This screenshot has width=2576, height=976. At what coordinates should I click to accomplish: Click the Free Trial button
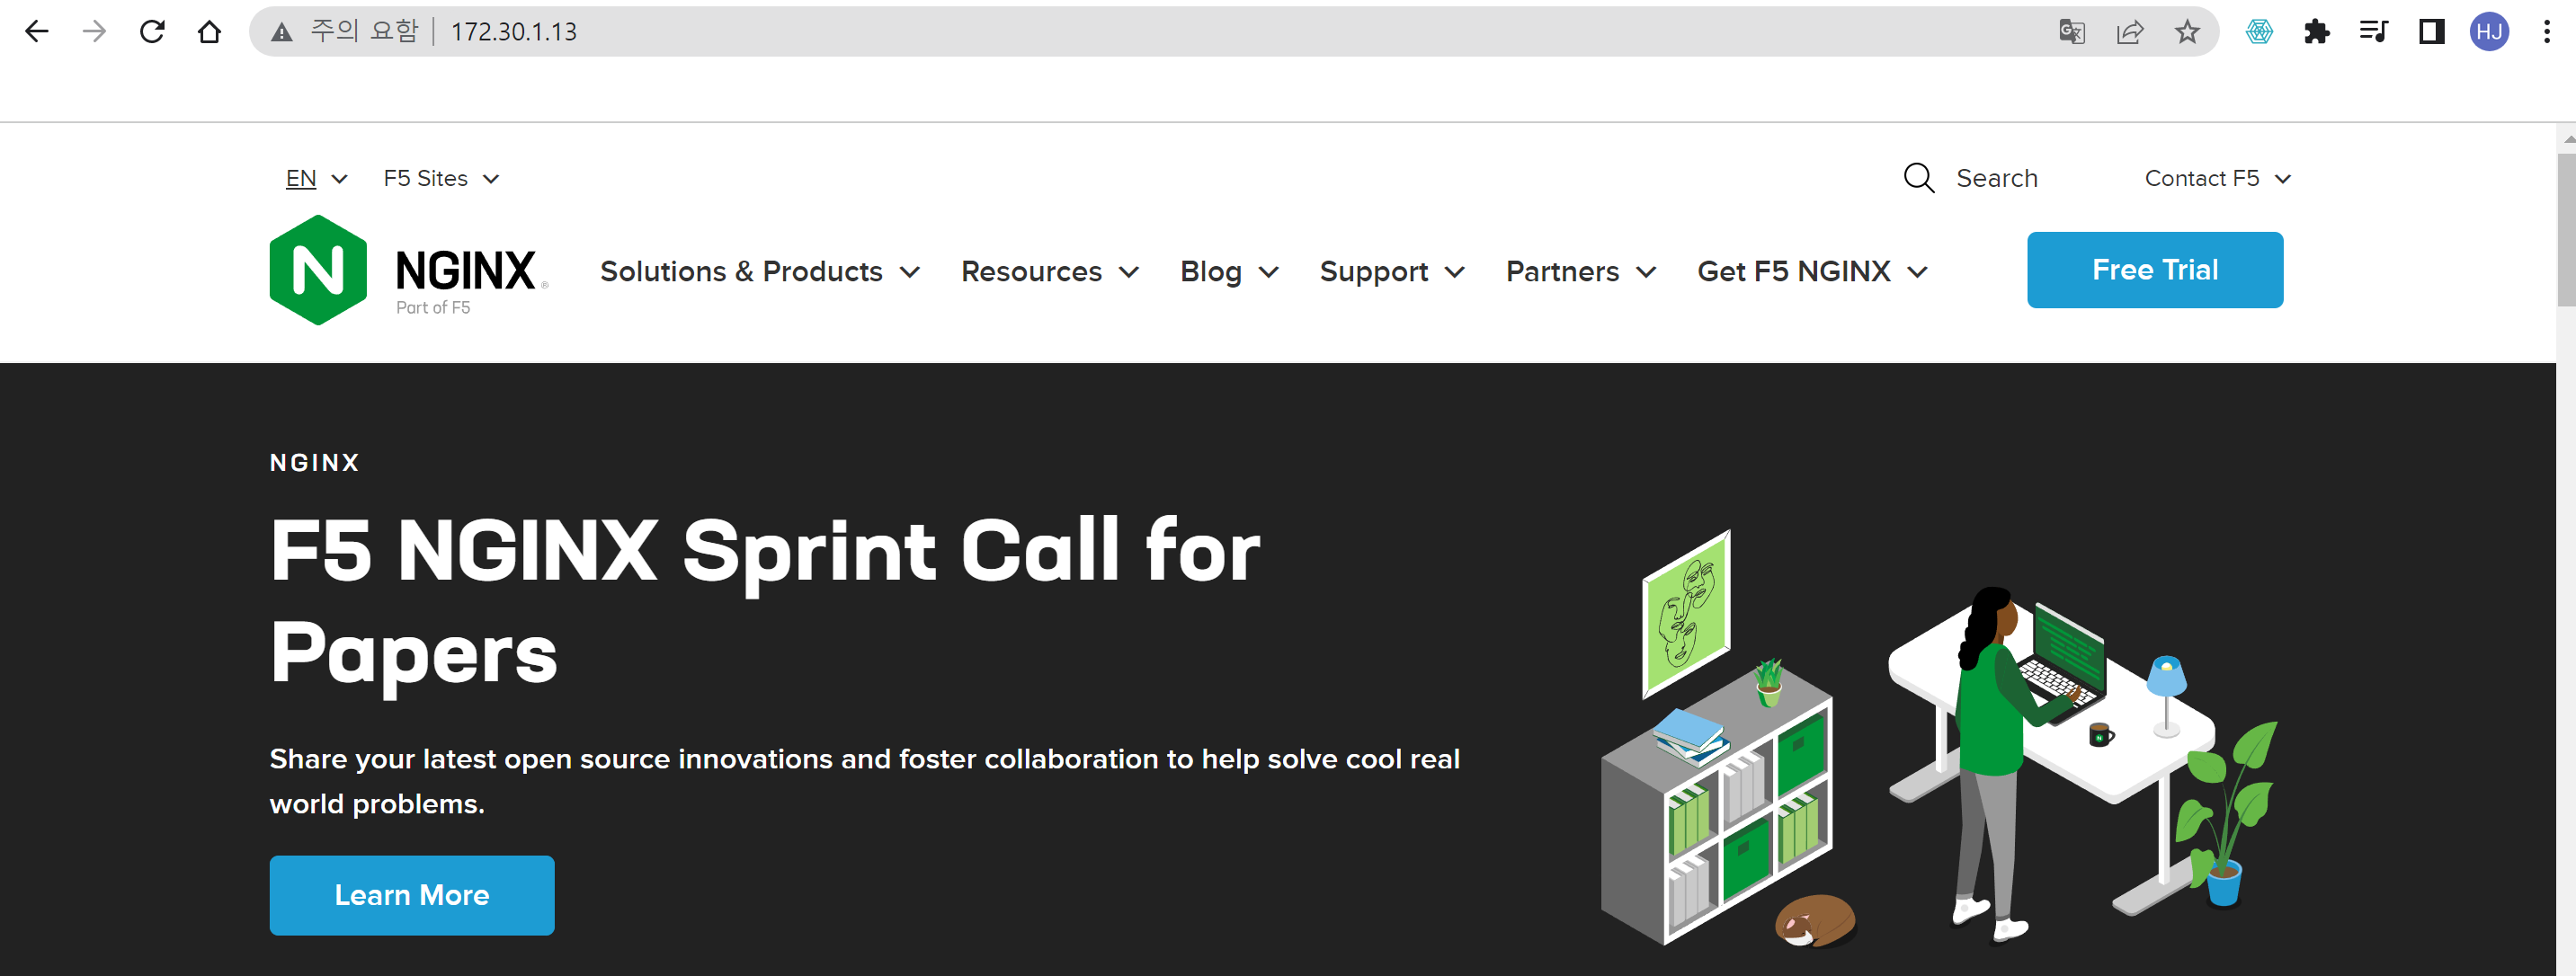pyautogui.click(x=2154, y=270)
